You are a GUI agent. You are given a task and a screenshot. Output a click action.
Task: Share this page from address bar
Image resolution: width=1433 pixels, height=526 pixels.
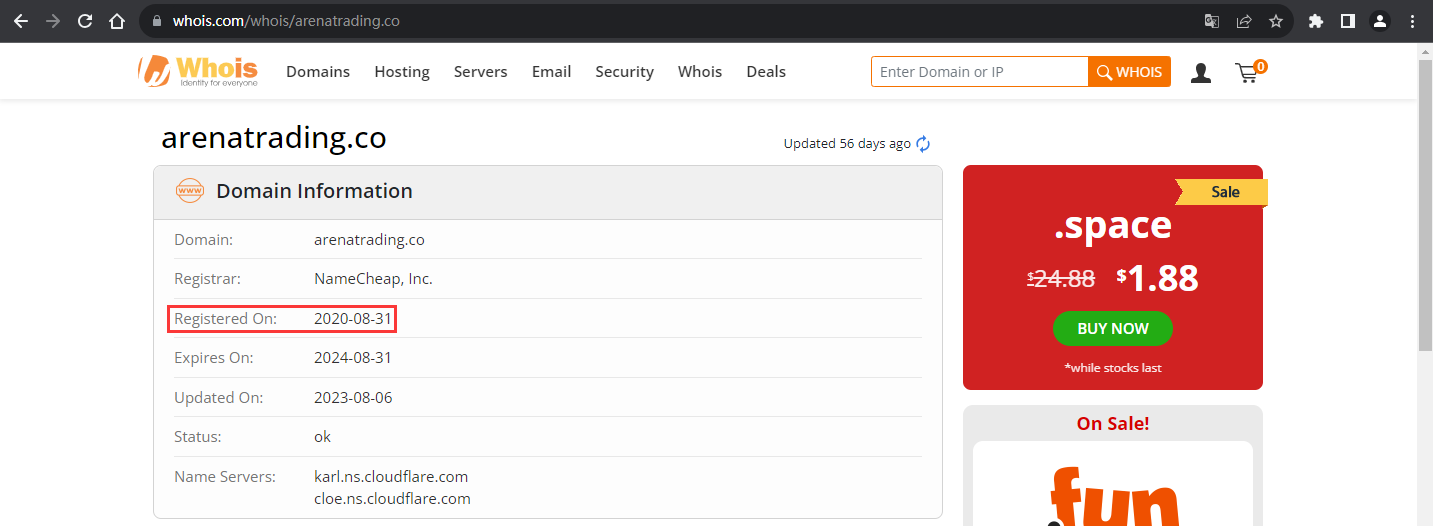(x=1243, y=21)
